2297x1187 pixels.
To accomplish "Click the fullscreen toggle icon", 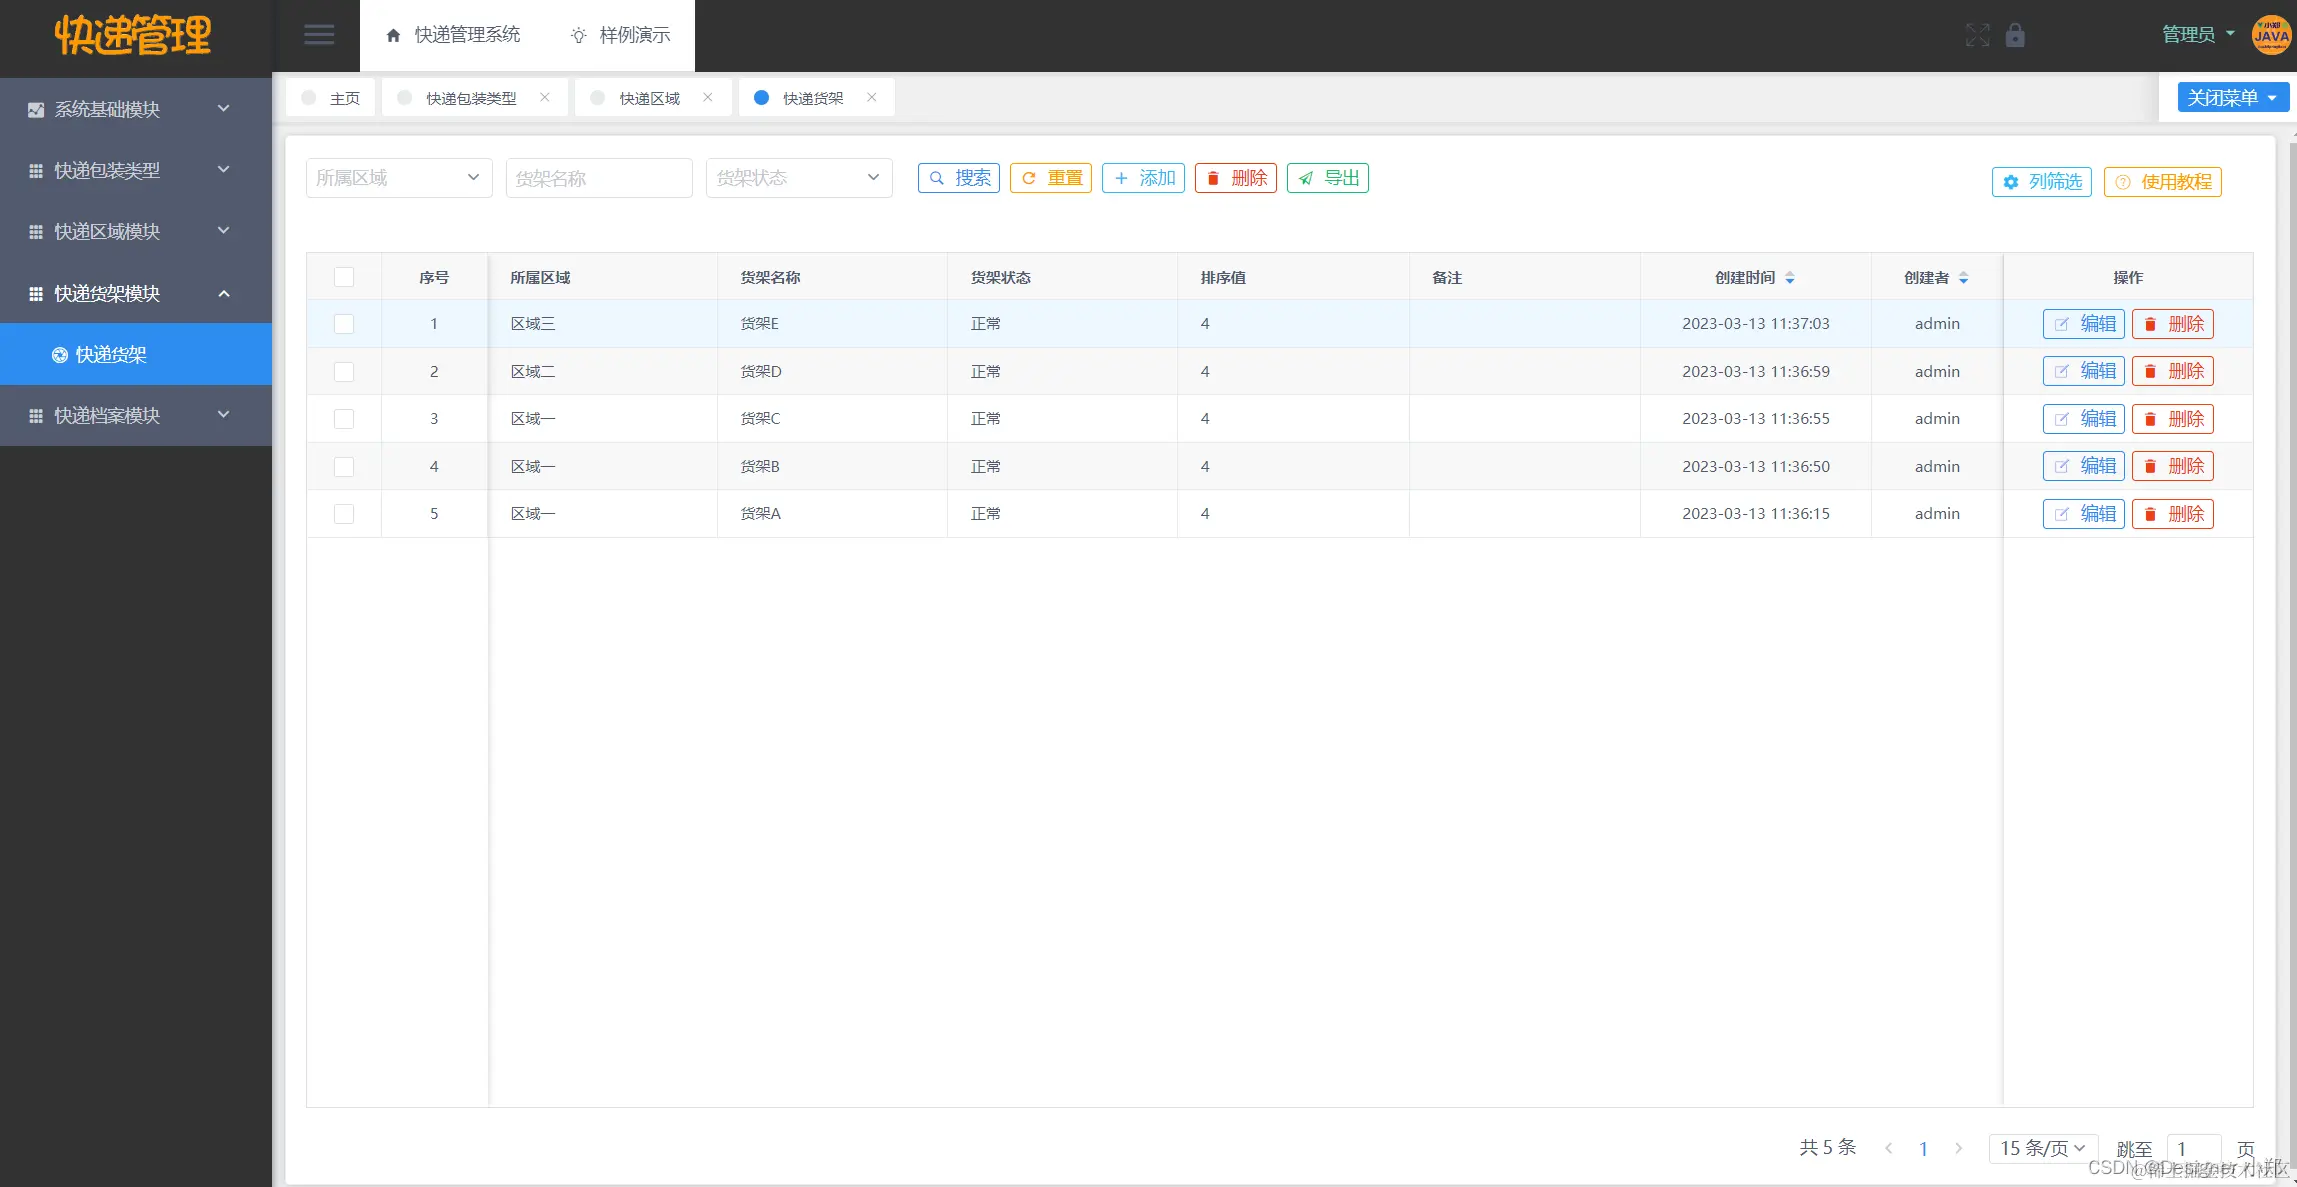I will click(1977, 36).
